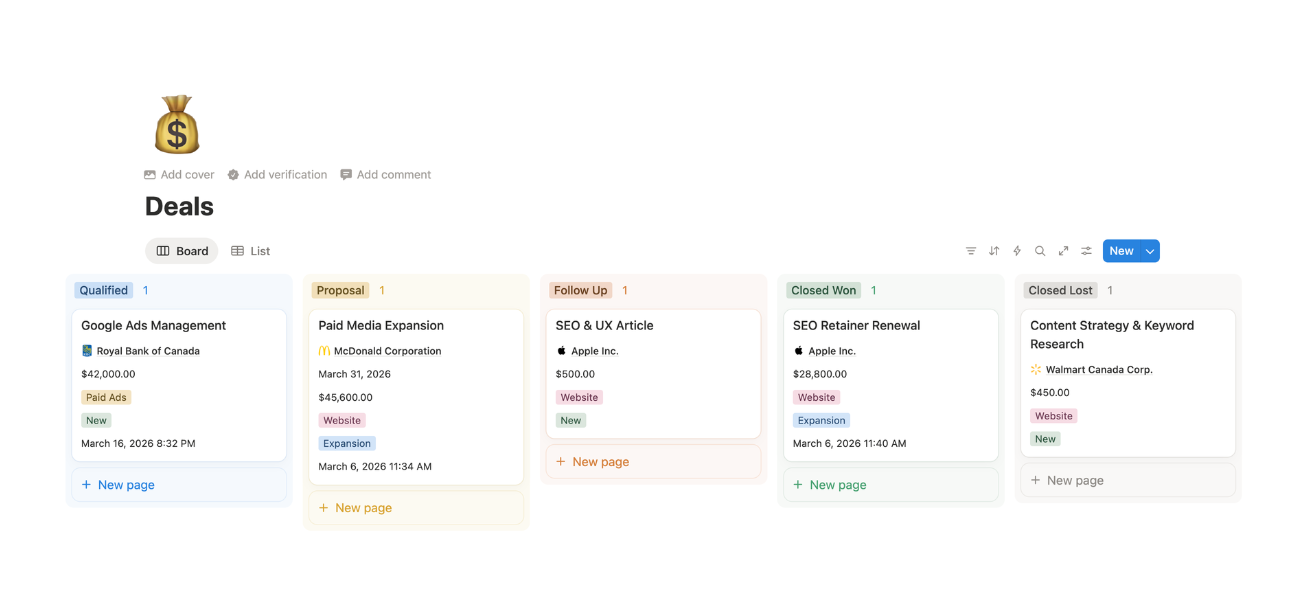Click plus icon in Proposal column

pos(323,508)
